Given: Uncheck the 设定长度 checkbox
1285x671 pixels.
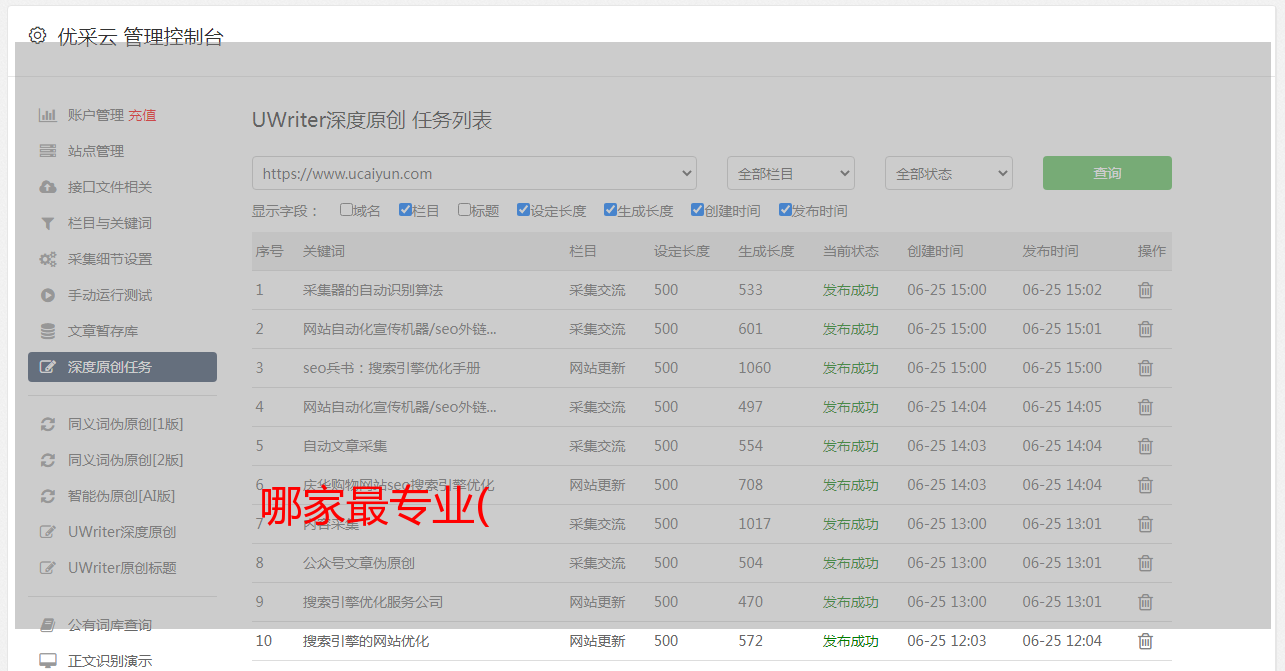Looking at the screenshot, I should coord(523,210).
